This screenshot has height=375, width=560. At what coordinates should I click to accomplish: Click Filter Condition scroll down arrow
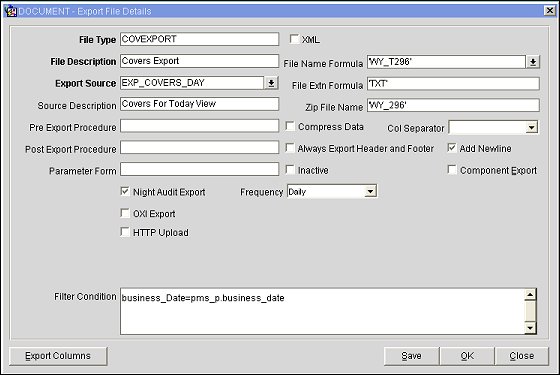tap(530, 328)
